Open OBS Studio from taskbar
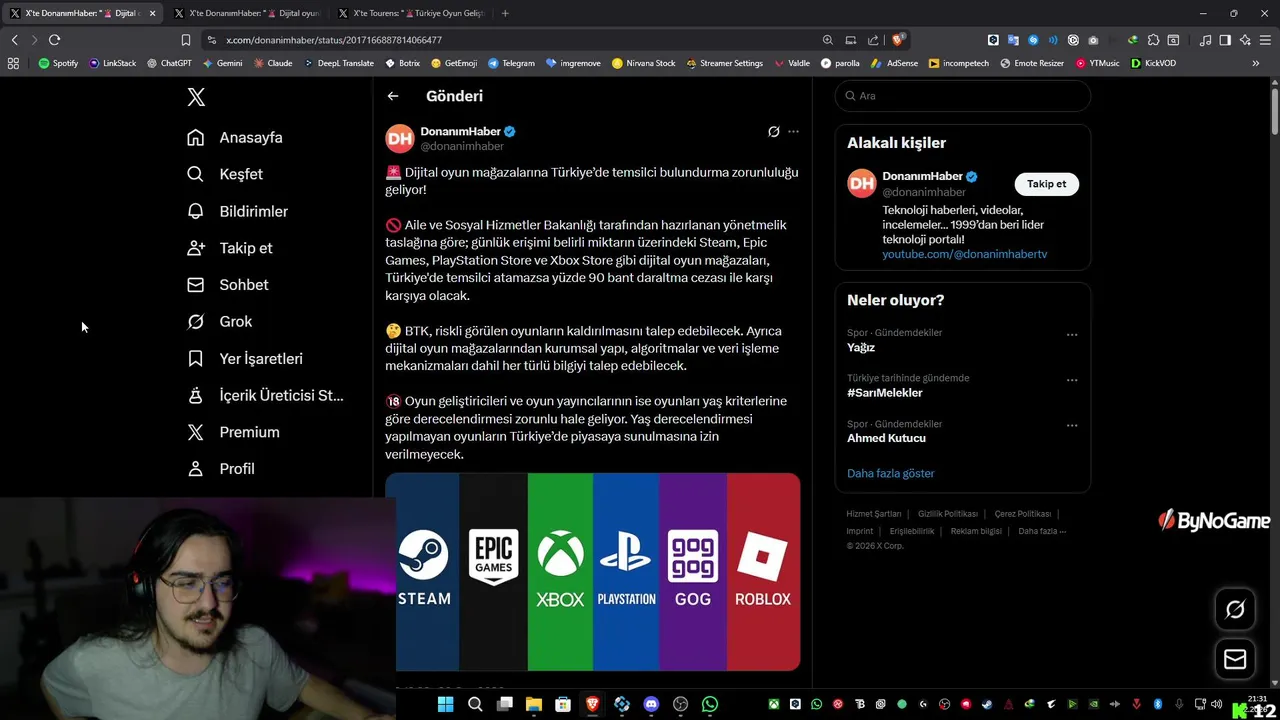1280x720 pixels. (681, 704)
